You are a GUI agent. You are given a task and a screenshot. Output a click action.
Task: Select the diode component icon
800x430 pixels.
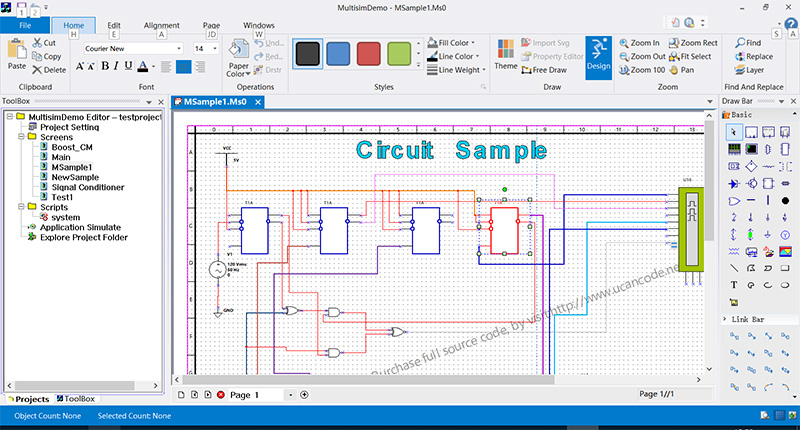734,183
